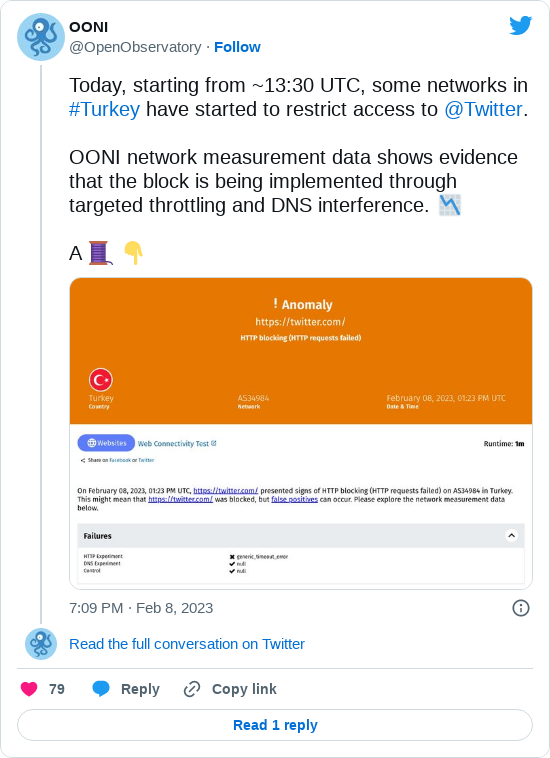The height and width of the screenshot is (758, 550).
Task: Open the false positives link
Action: click(294, 499)
